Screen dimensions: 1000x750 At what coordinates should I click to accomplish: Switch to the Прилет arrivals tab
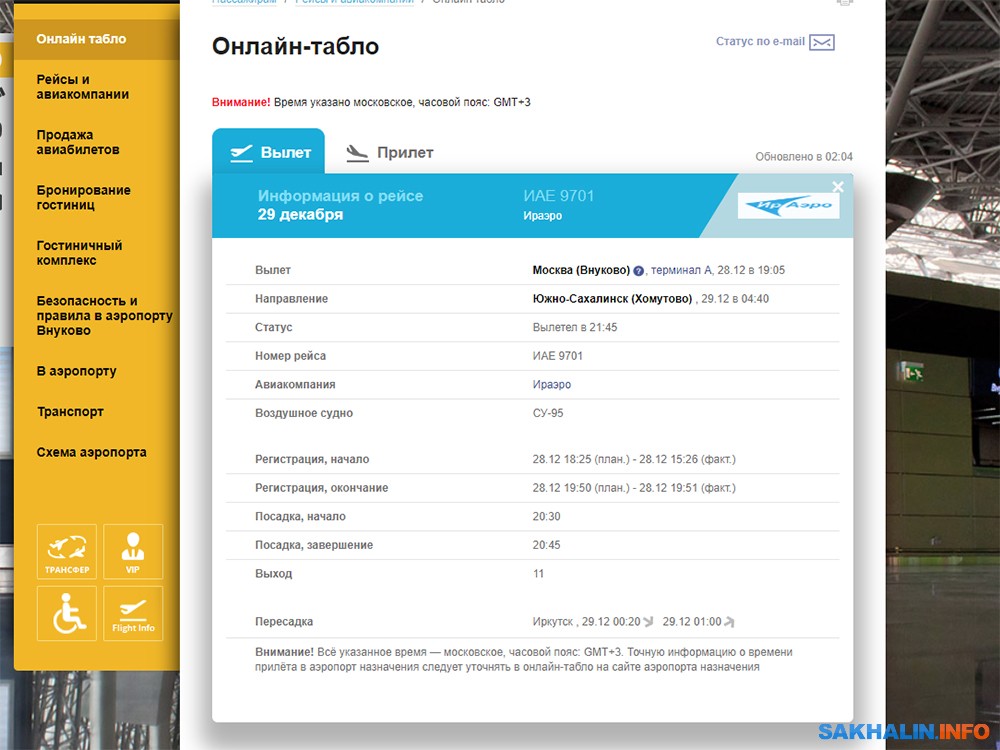pyautogui.click(x=390, y=153)
